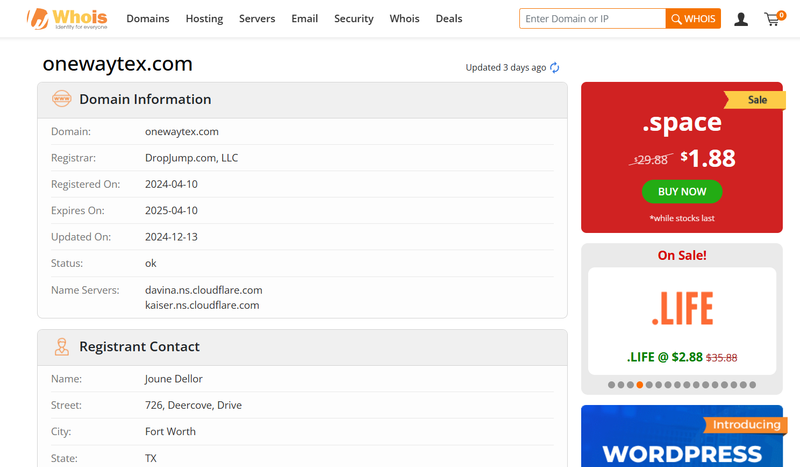Image resolution: width=800 pixels, height=467 pixels.
Task: Select the last carousel dot
Action: pos(753,385)
